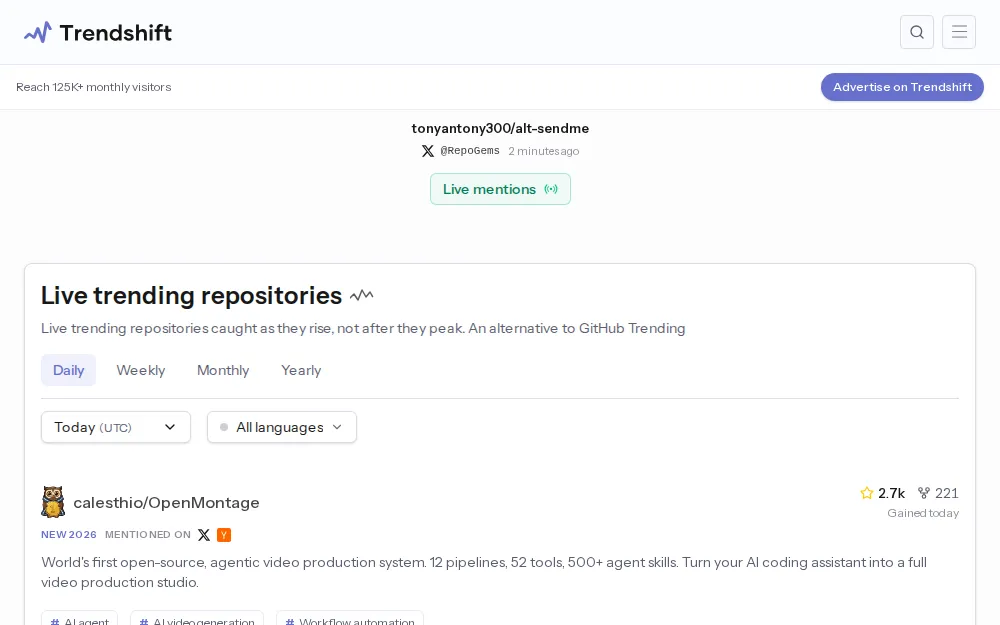Switch to the Weekly tab
The height and width of the screenshot is (625, 1000).
tap(141, 370)
